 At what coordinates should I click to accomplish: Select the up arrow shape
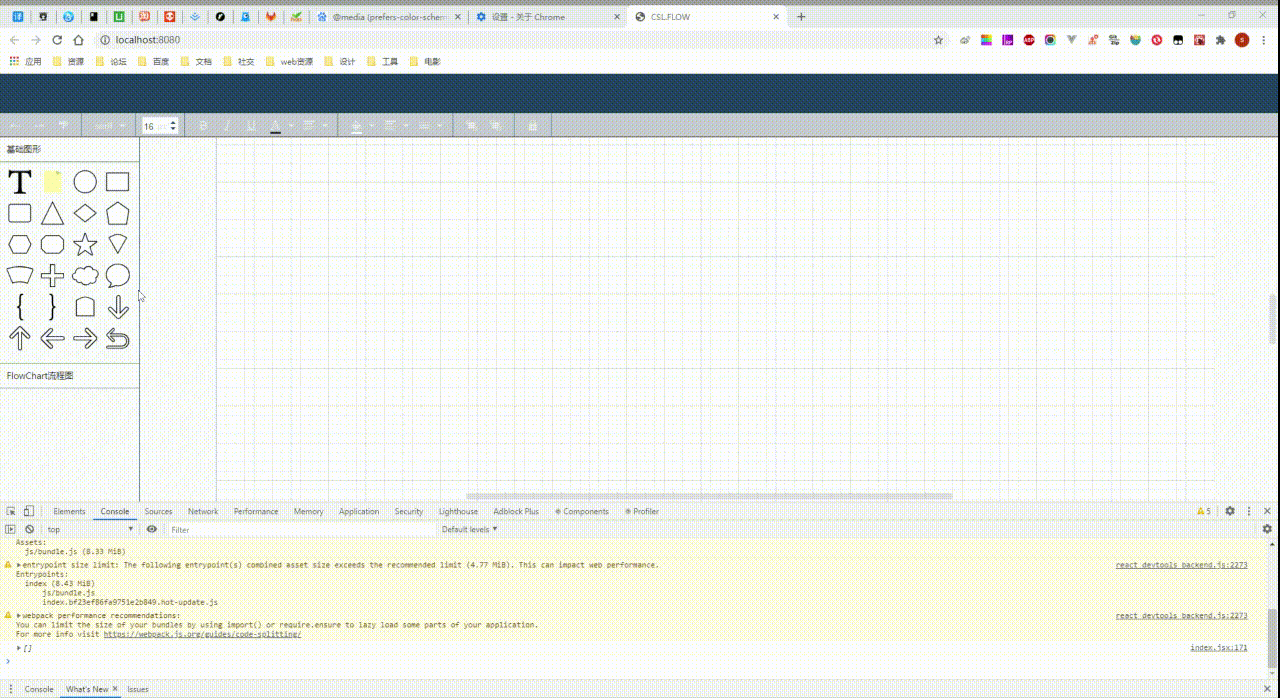click(20, 338)
